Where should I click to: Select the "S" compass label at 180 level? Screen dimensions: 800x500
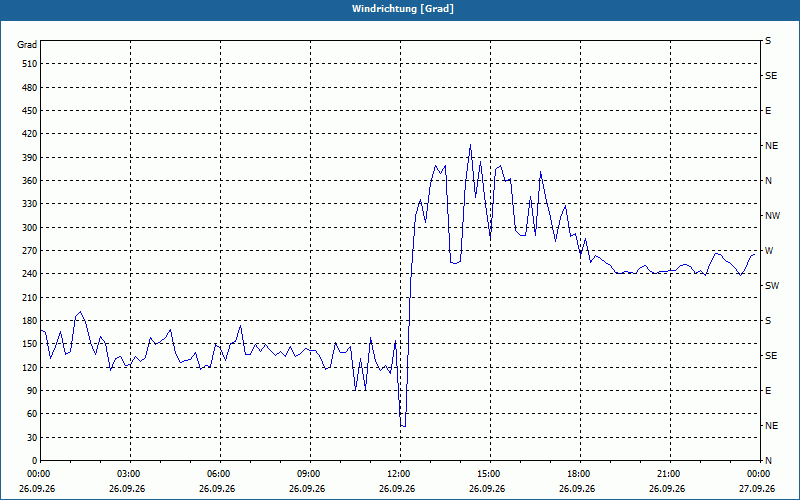(x=768, y=321)
